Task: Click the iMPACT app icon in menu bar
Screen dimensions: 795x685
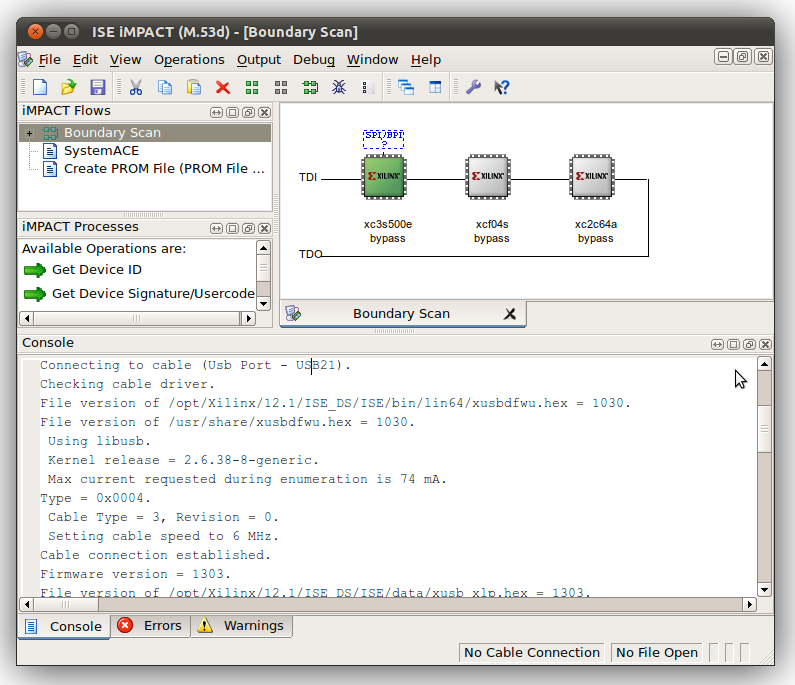Action: [x=25, y=59]
